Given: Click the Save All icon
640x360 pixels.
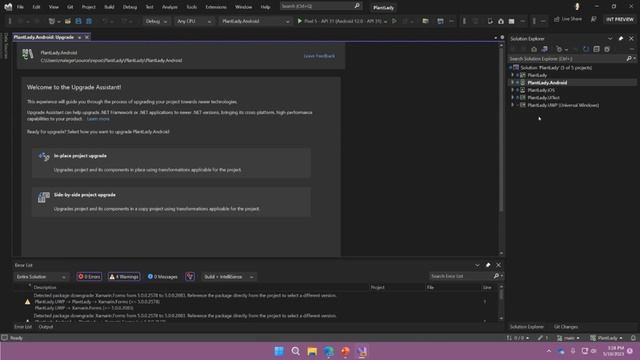Looking at the screenshot, I should 89,21.
